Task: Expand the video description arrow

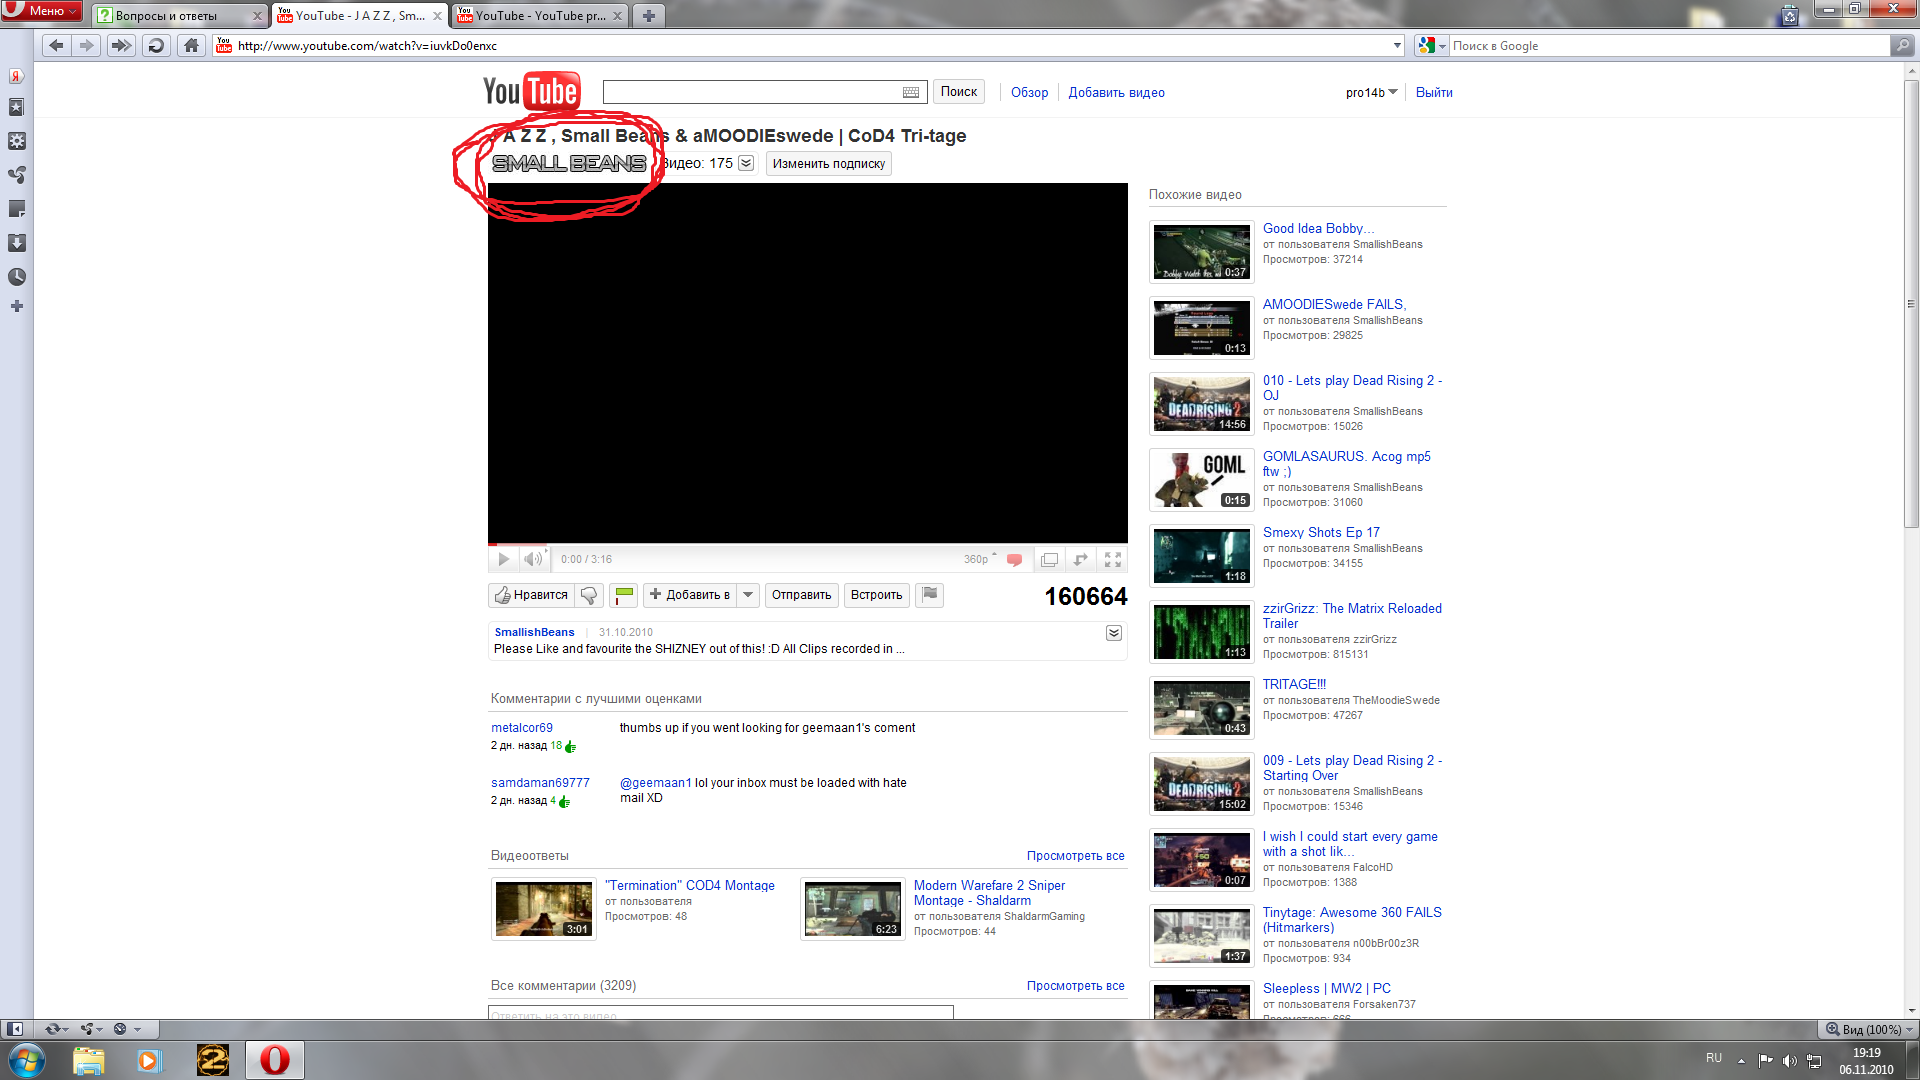Action: 1113,633
